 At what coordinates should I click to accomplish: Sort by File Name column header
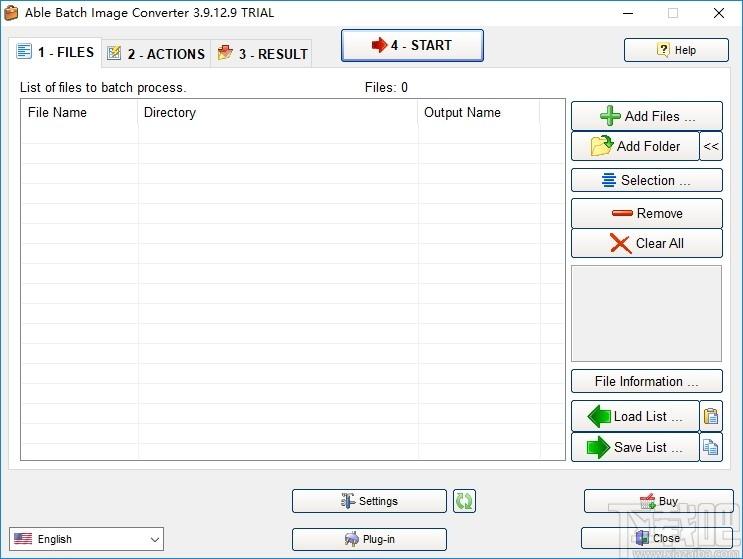[x=79, y=112]
